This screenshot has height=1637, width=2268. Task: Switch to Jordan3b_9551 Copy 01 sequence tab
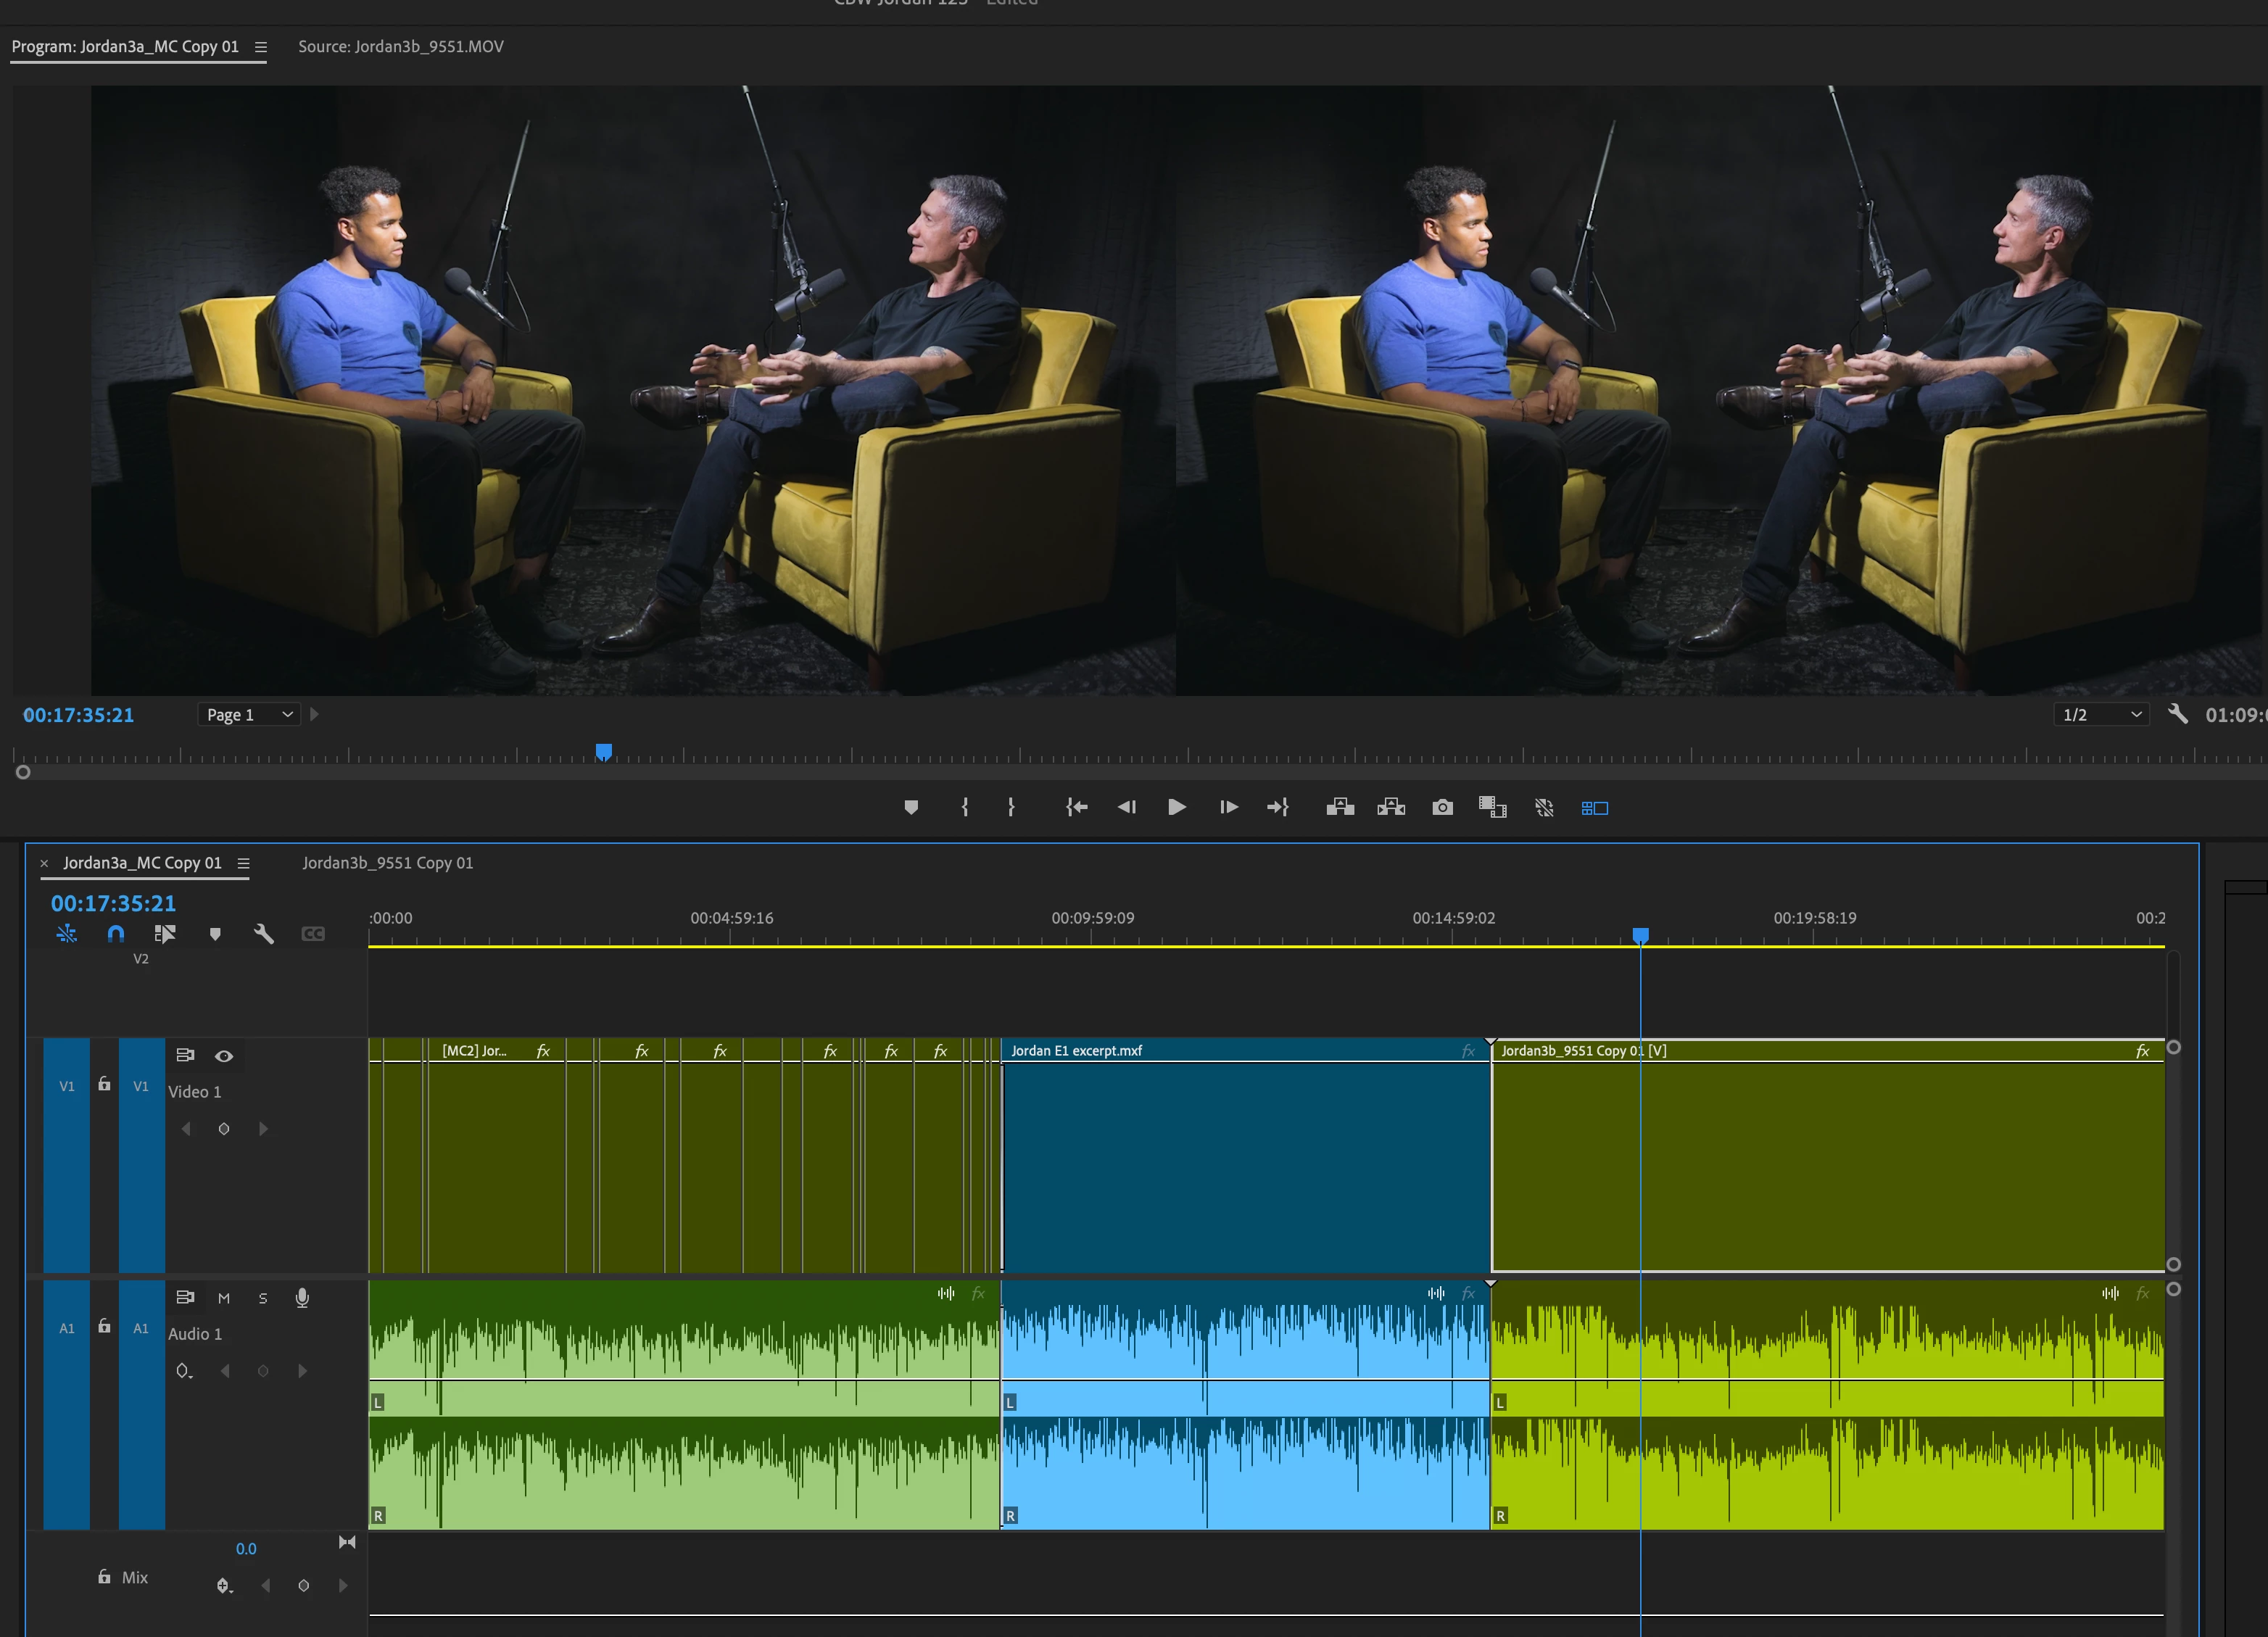(x=387, y=862)
